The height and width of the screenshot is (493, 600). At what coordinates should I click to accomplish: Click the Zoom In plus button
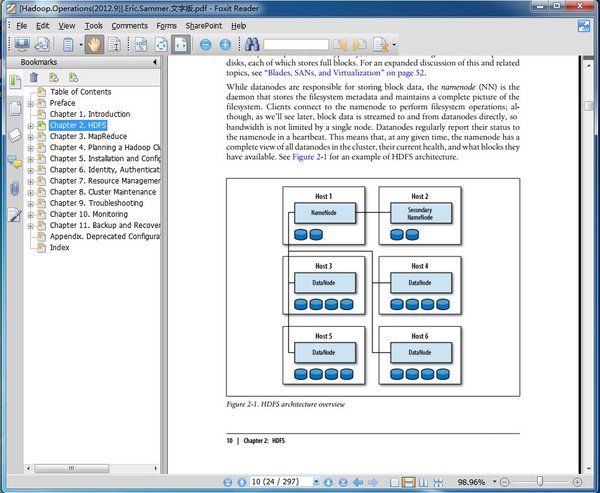tap(225, 44)
